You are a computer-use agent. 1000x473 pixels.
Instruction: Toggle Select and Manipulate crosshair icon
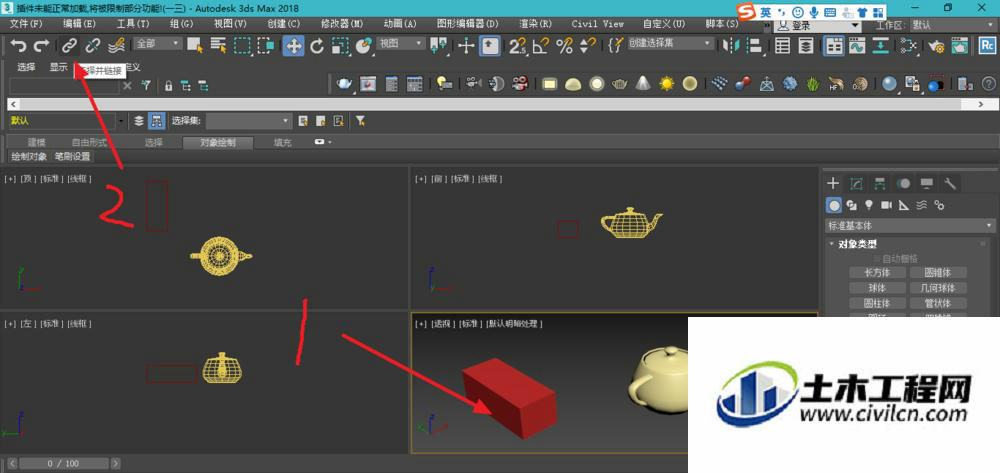tap(467, 45)
